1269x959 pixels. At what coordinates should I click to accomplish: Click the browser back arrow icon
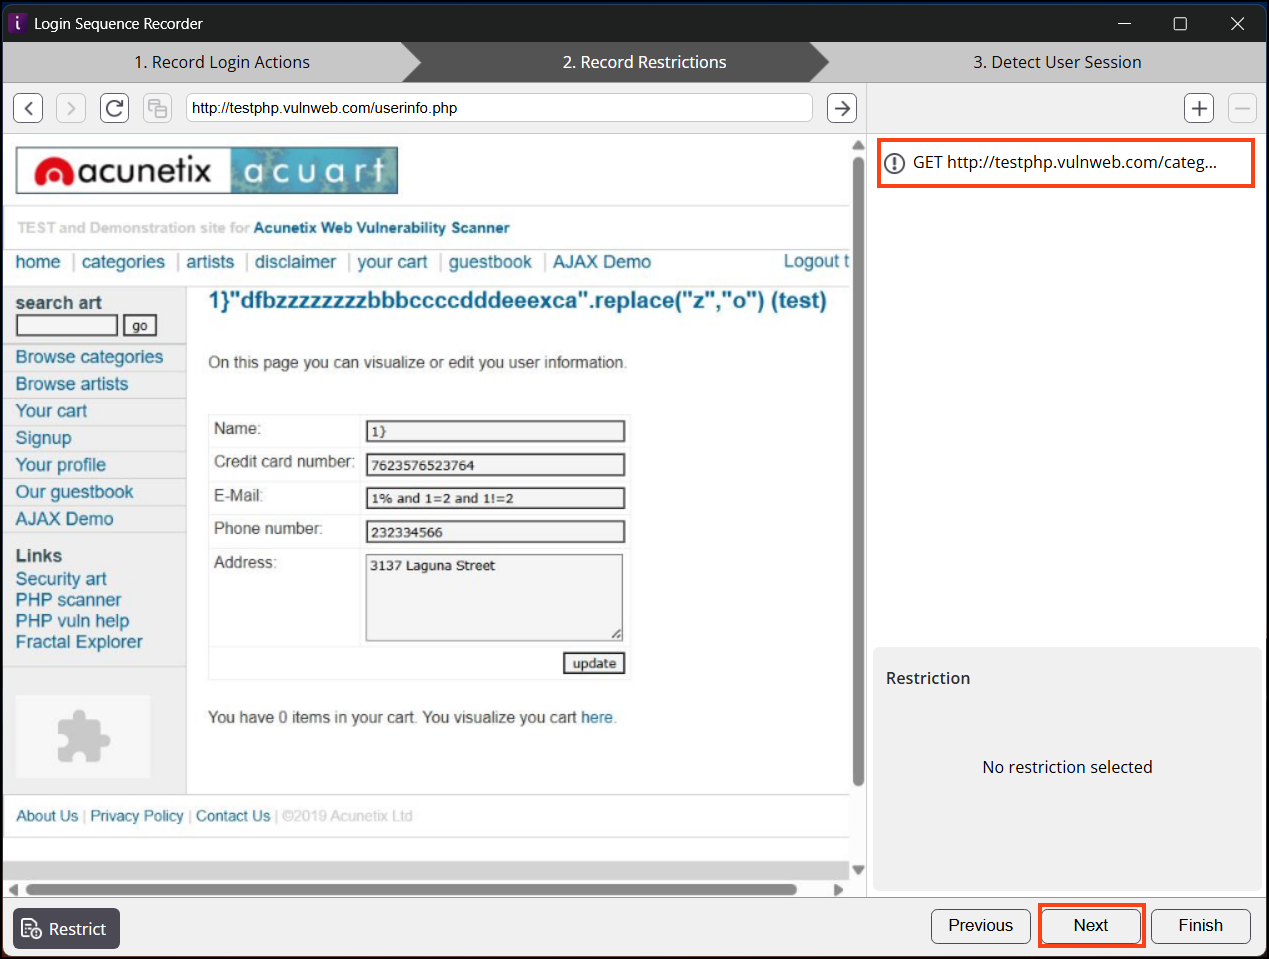[28, 108]
